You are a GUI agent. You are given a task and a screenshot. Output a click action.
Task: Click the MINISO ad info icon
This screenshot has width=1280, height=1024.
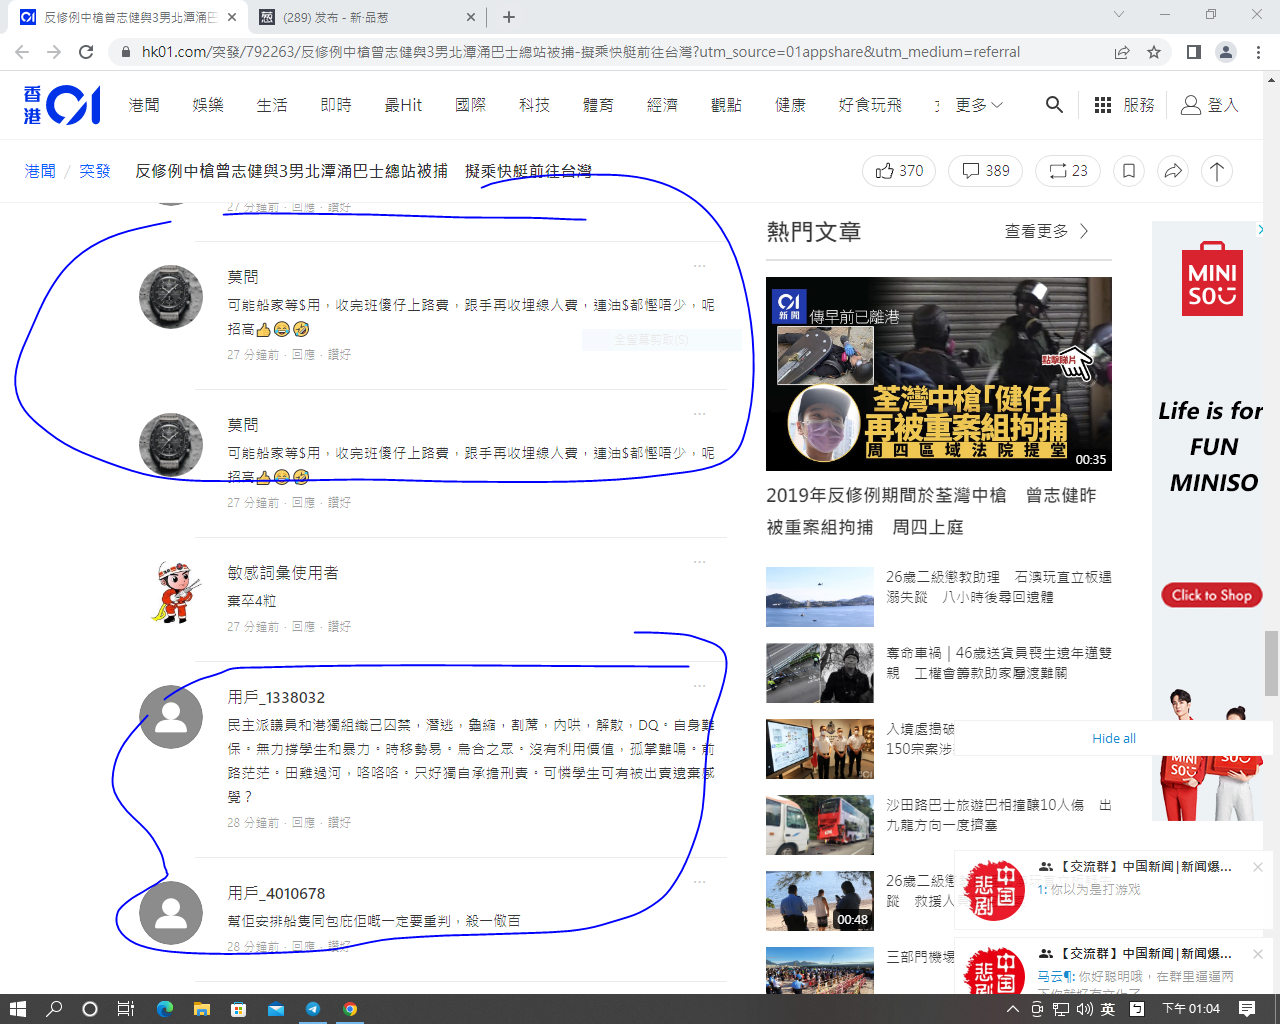click(x=1261, y=230)
